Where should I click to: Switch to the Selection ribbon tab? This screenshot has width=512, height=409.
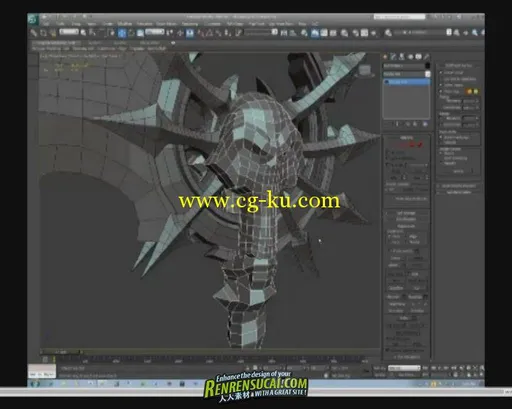pyautogui.click(x=120, y=43)
